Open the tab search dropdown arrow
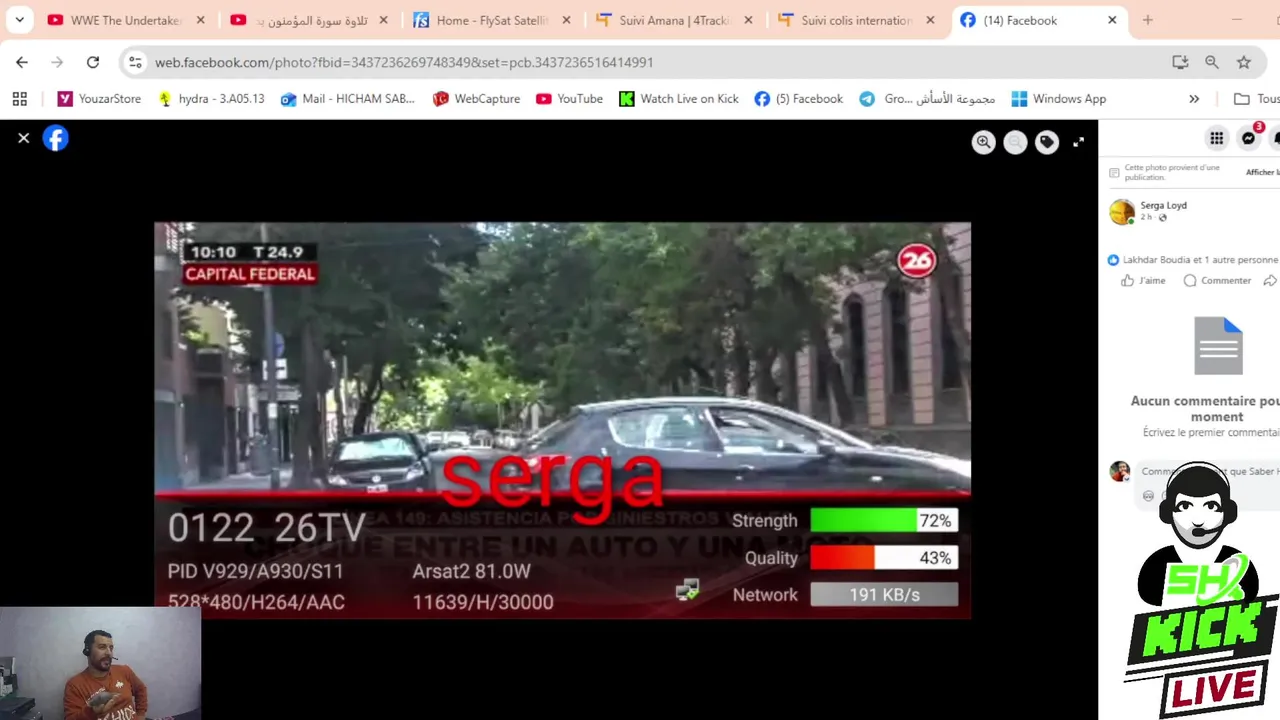This screenshot has height=720, width=1280. (19, 20)
